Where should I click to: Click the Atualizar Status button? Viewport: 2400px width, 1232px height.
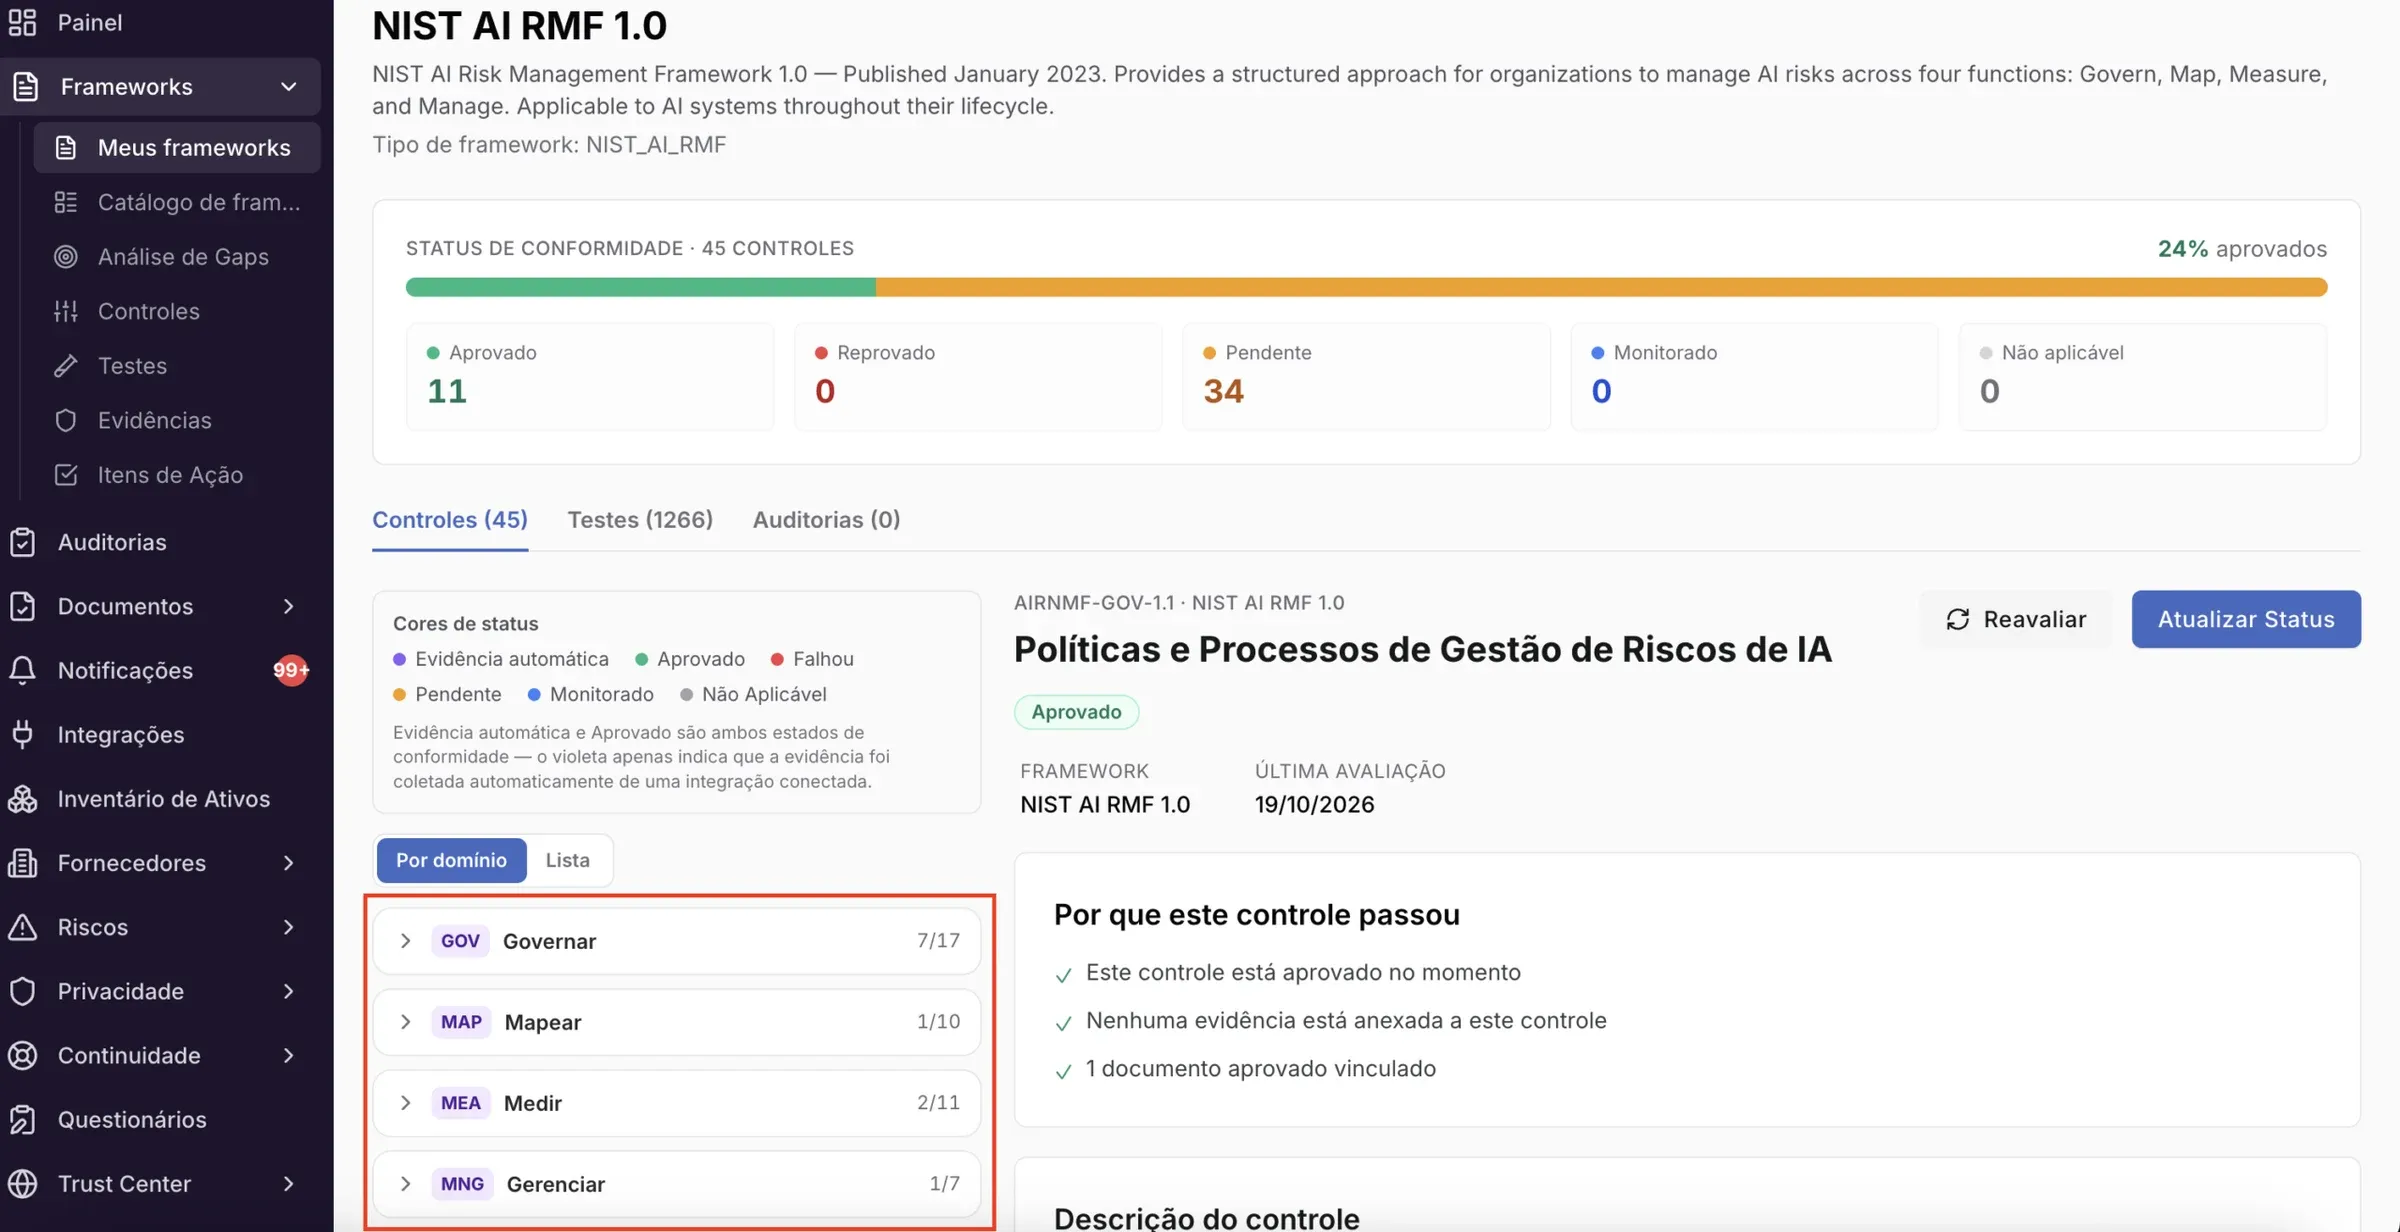tap(2246, 619)
